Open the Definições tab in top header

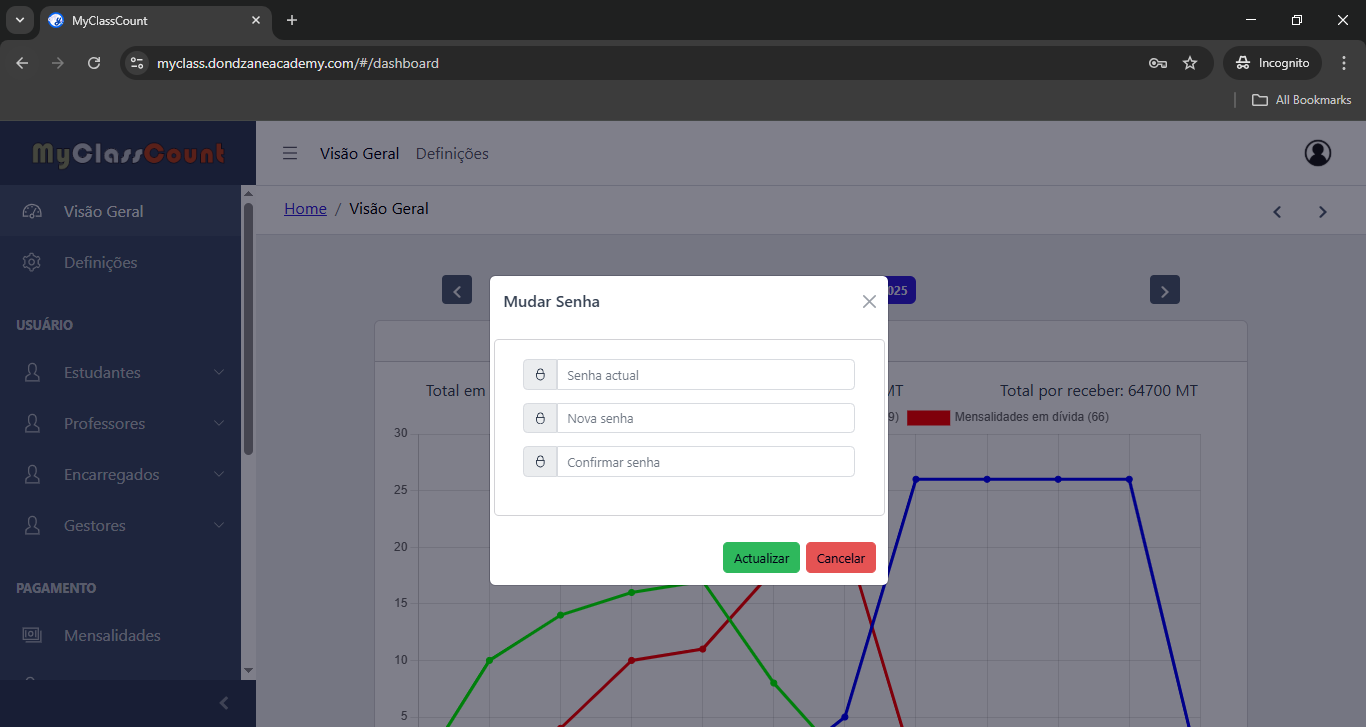pos(452,153)
